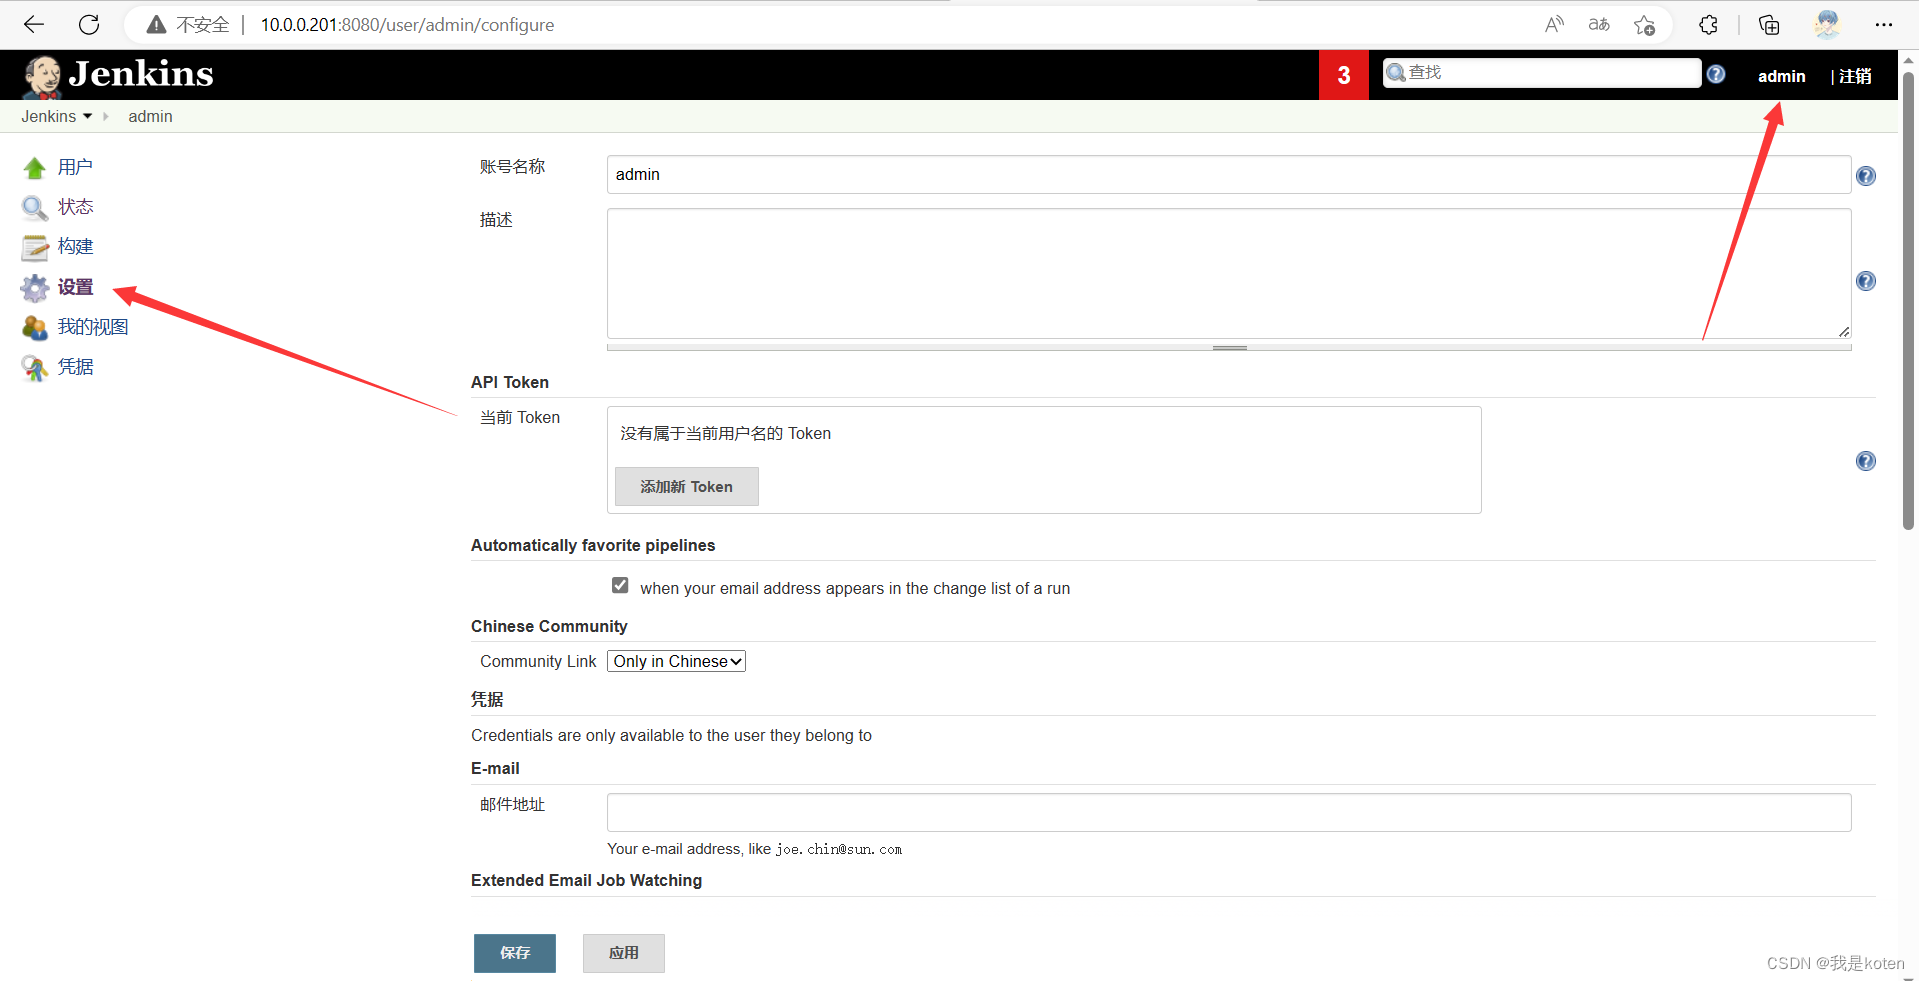The width and height of the screenshot is (1919, 981).
Task: Expand the Jenkins breadcrumb dropdown arrow
Action: tap(88, 116)
